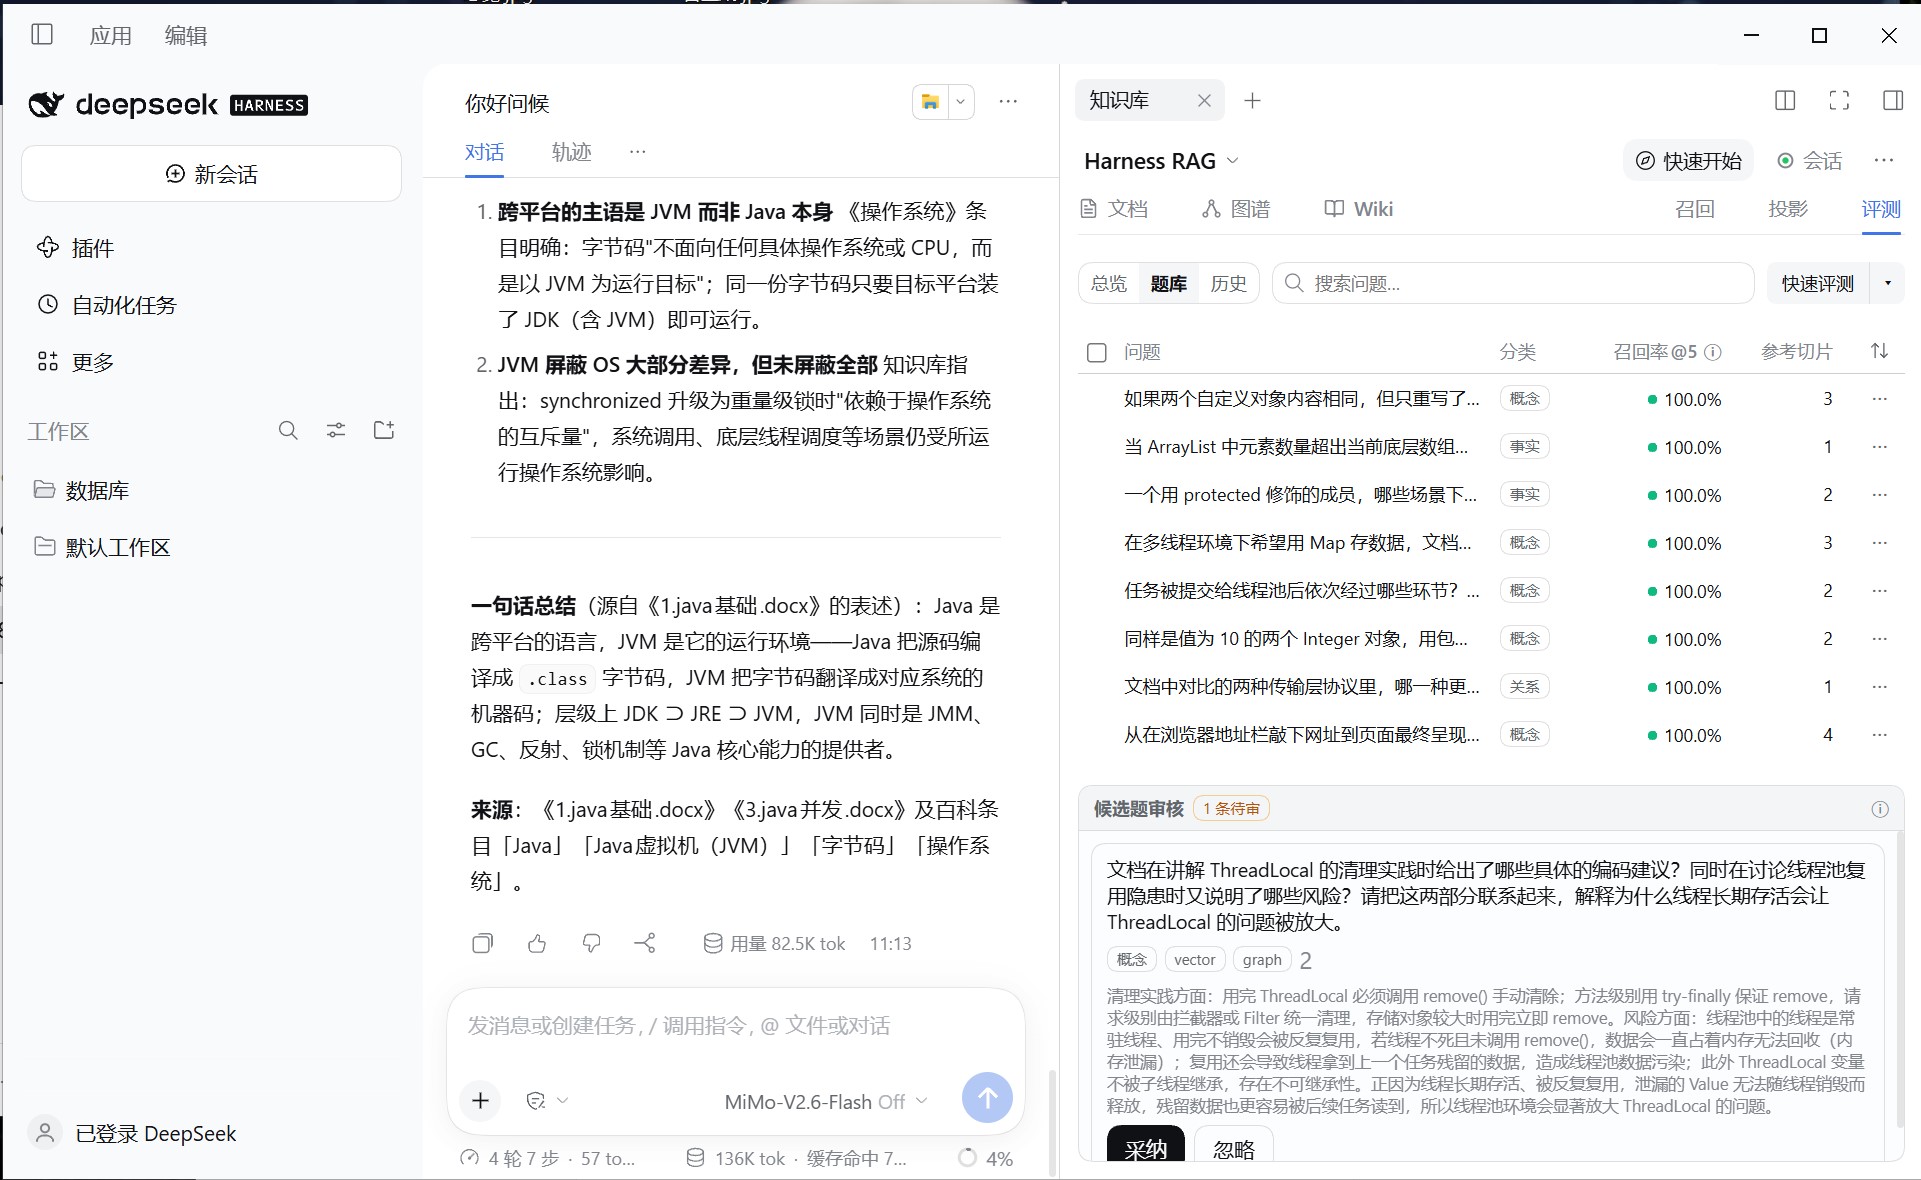Screen dimensions: 1921x1180
Task: Switch to the 文档 tab
Action: (x=1114, y=209)
